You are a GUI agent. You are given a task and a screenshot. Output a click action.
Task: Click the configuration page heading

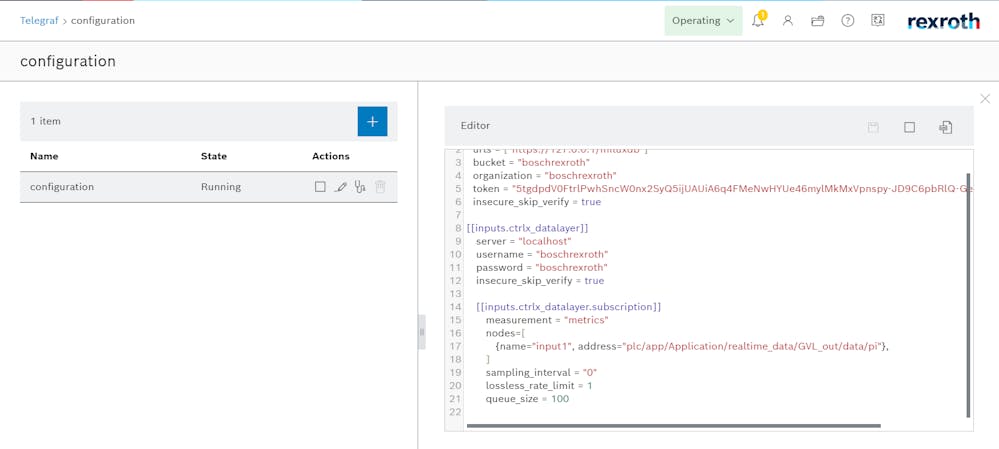point(68,61)
